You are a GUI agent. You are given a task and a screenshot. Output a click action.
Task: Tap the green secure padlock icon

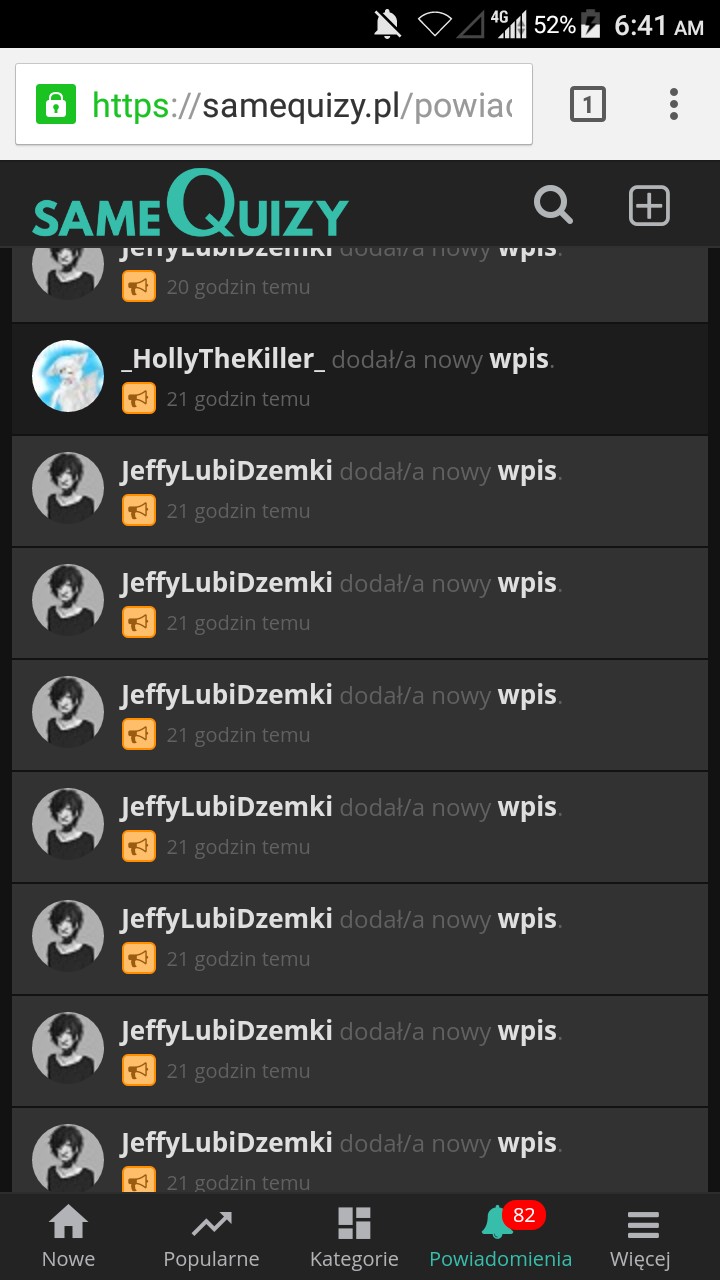point(56,104)
